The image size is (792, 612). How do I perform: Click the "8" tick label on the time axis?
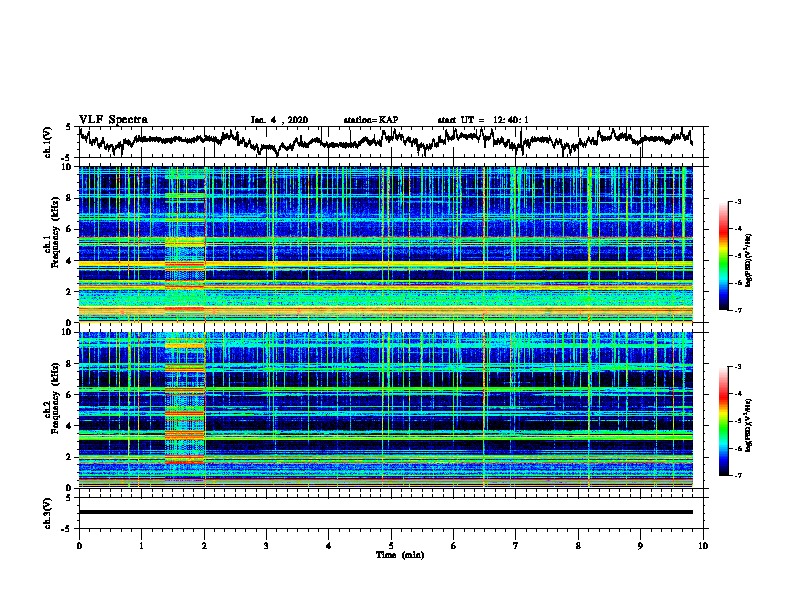point(578,546)
